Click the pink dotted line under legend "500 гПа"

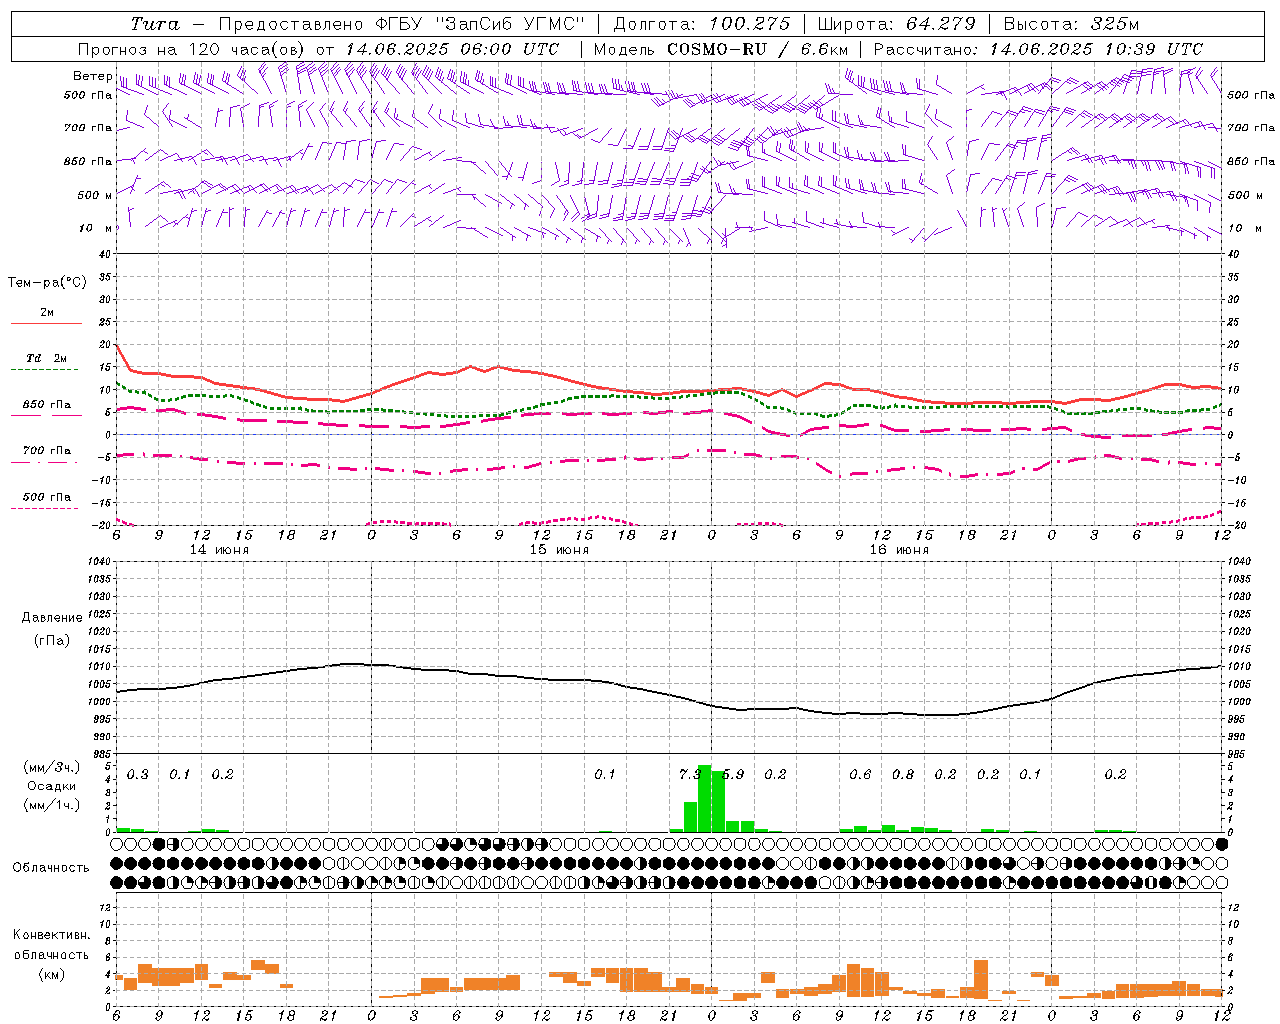pos(45,508)
